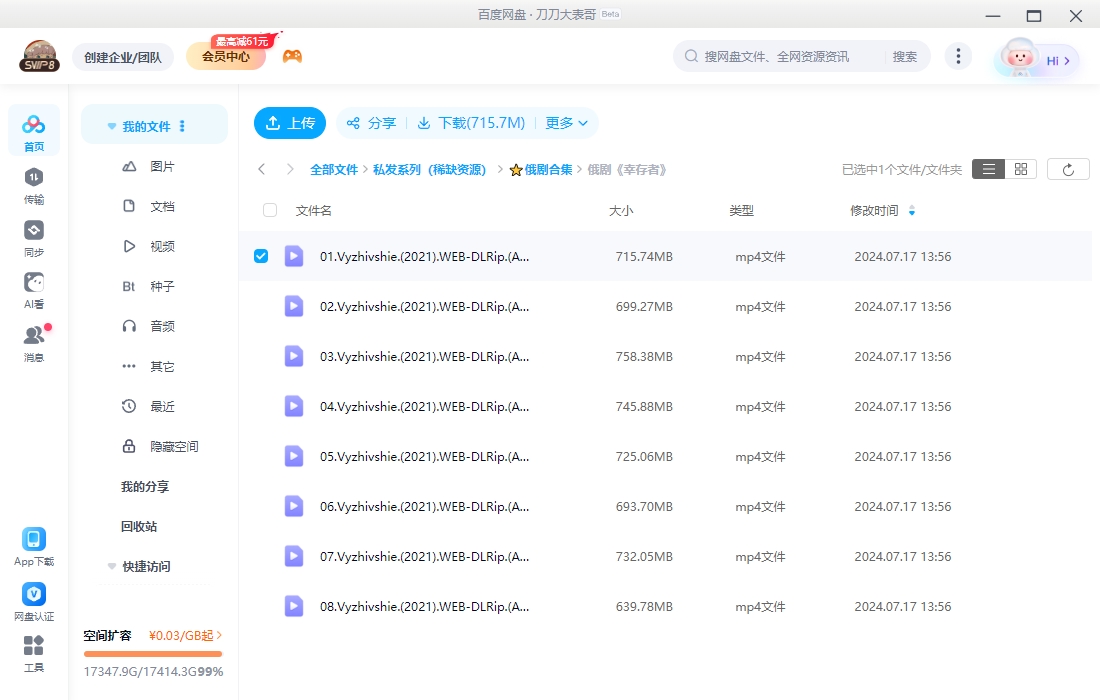This screenshot has height=700, width=1100.
Task: Expand the 快捷访问 section
Action: [112, 566]
